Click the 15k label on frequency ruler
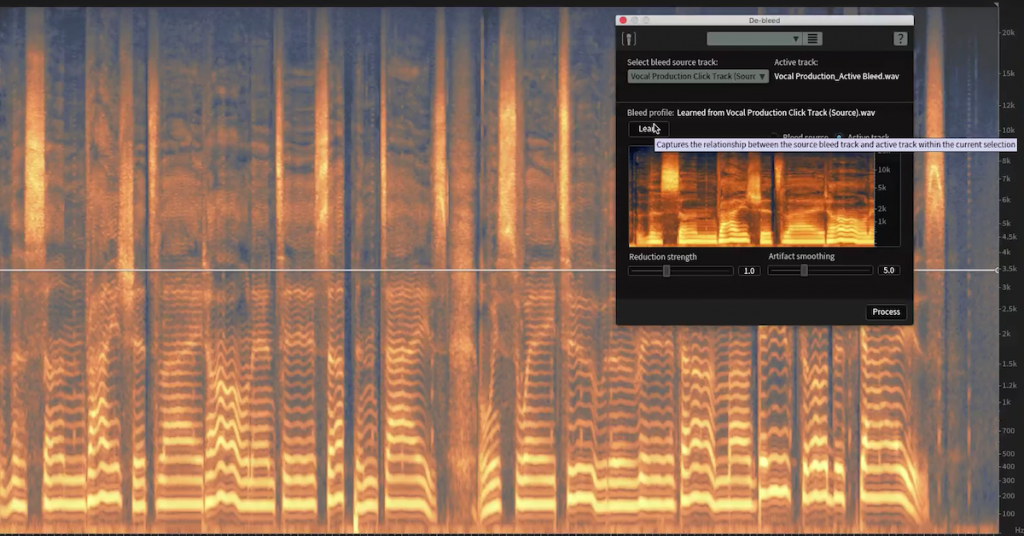Image resolution: width=1024 pixels, height=536 pixels. 1008,73
